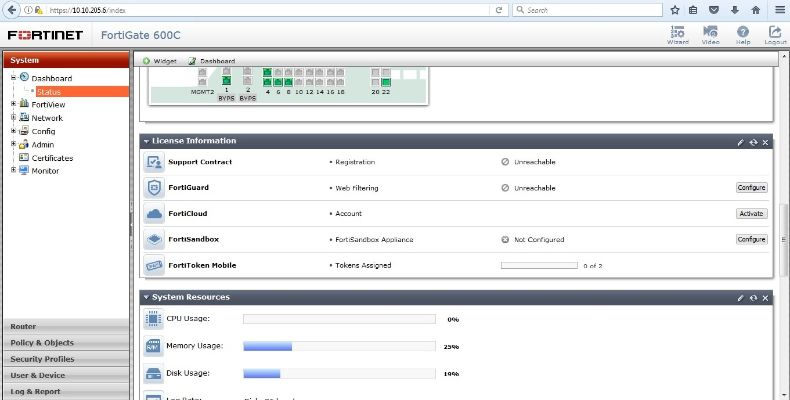Open the System menu section

(66, 60)
